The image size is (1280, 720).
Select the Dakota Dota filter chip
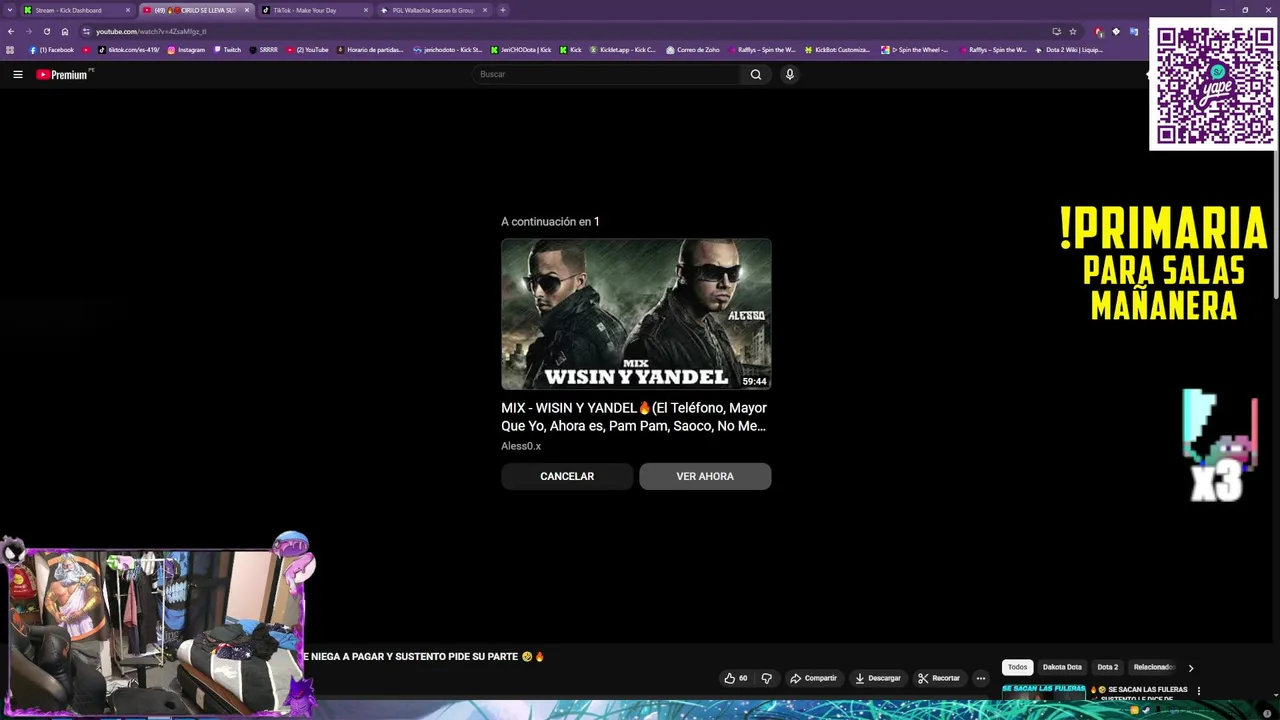pyautogui.click(x=1062, y=667)
